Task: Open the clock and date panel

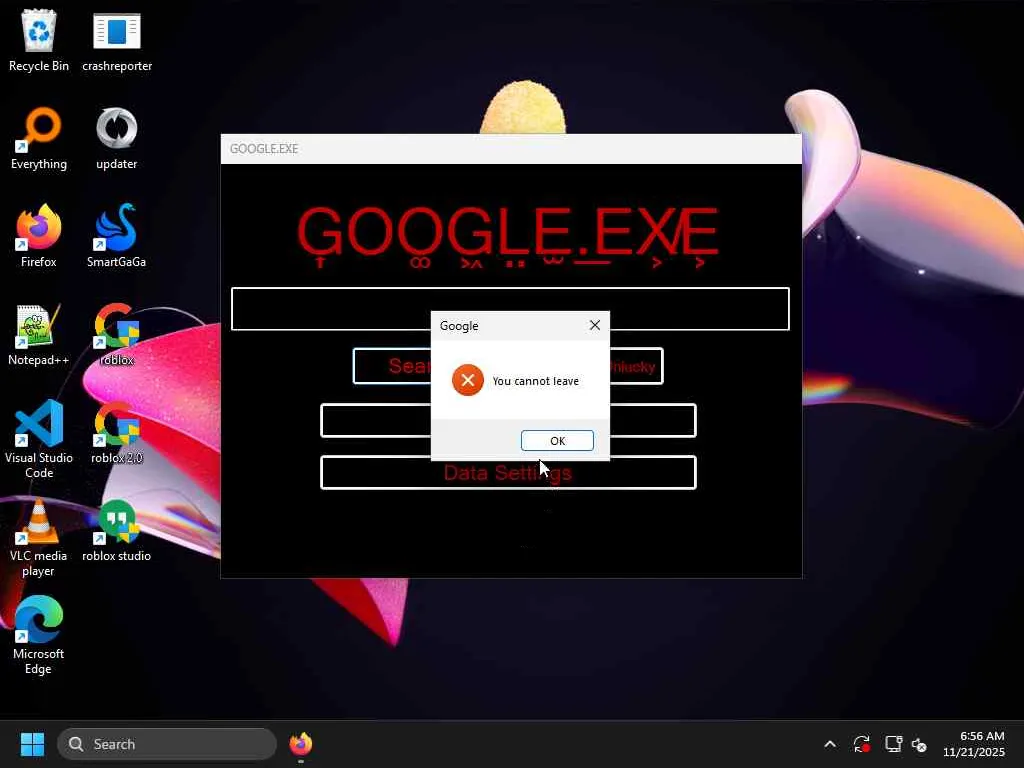Action: tap(974, 744)
